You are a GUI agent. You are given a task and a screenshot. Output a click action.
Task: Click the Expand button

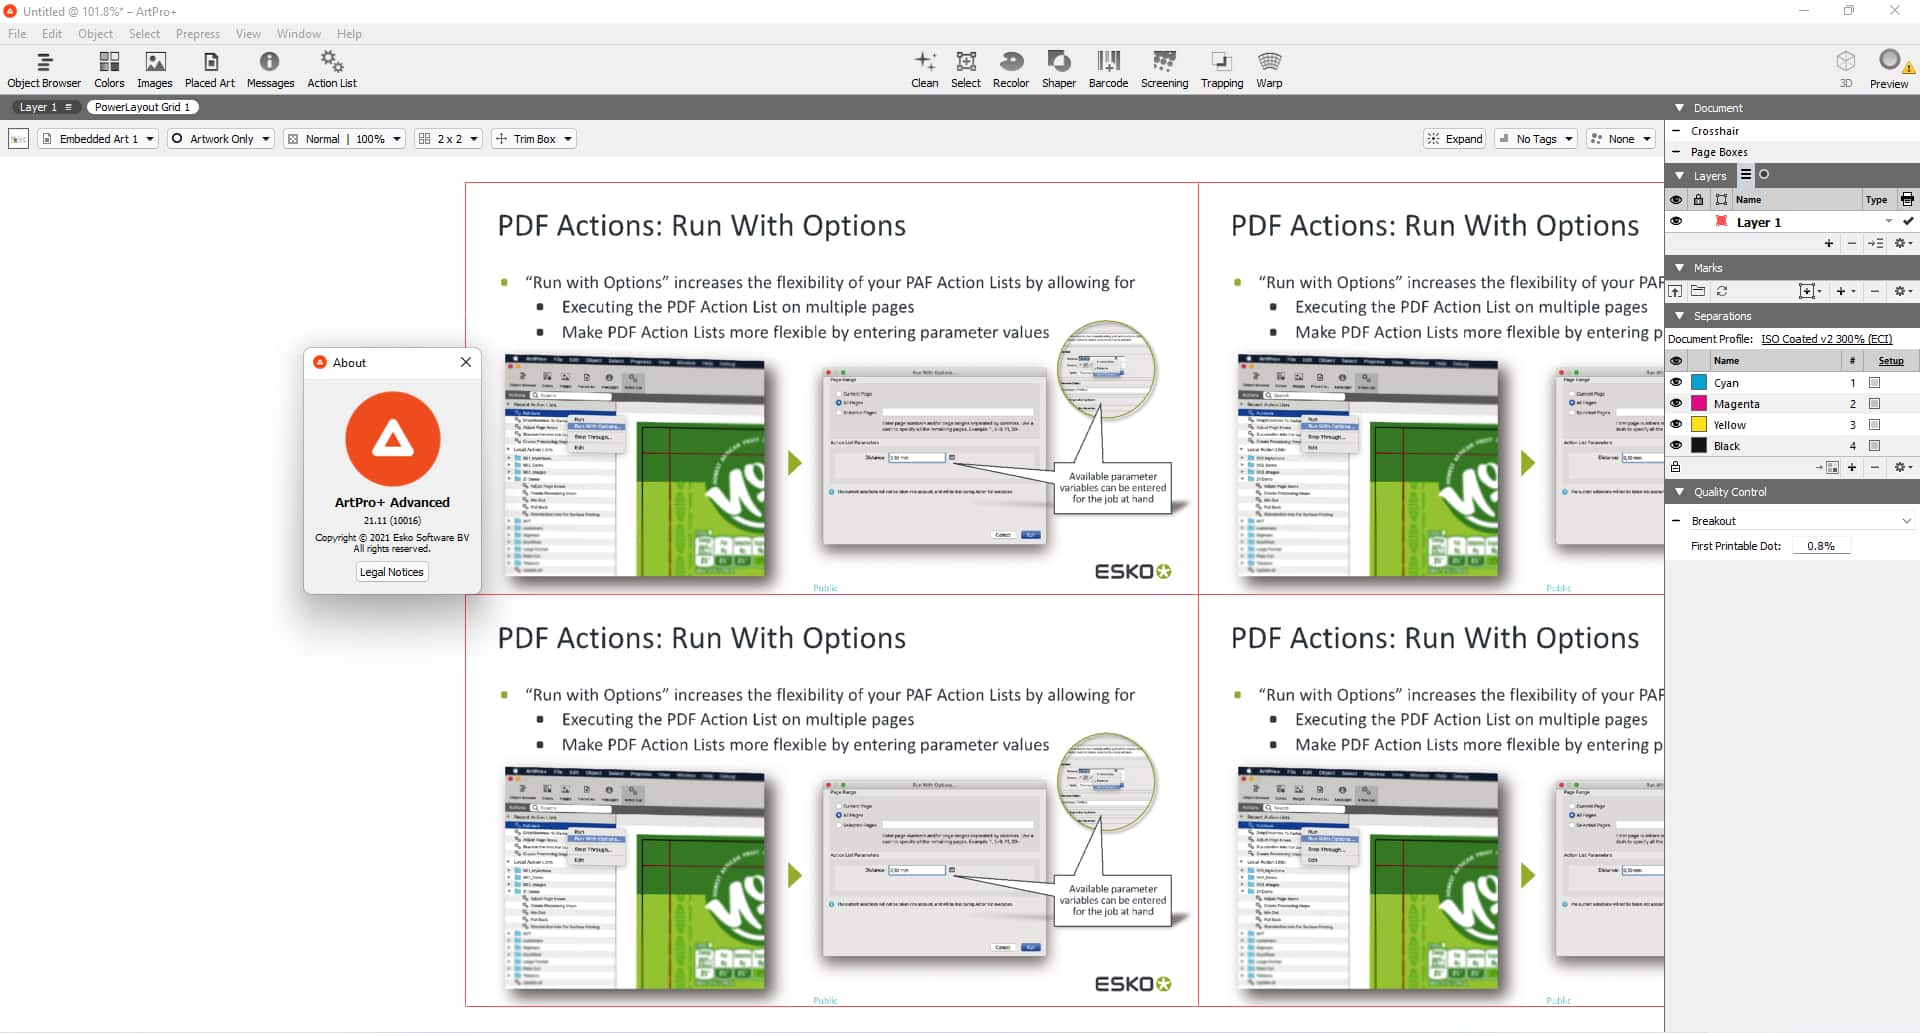(x=1454, y=139)
